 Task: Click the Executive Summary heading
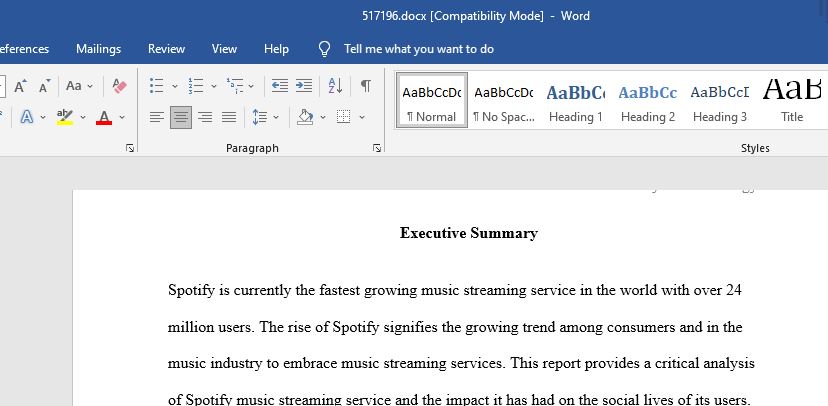point(469,233)
